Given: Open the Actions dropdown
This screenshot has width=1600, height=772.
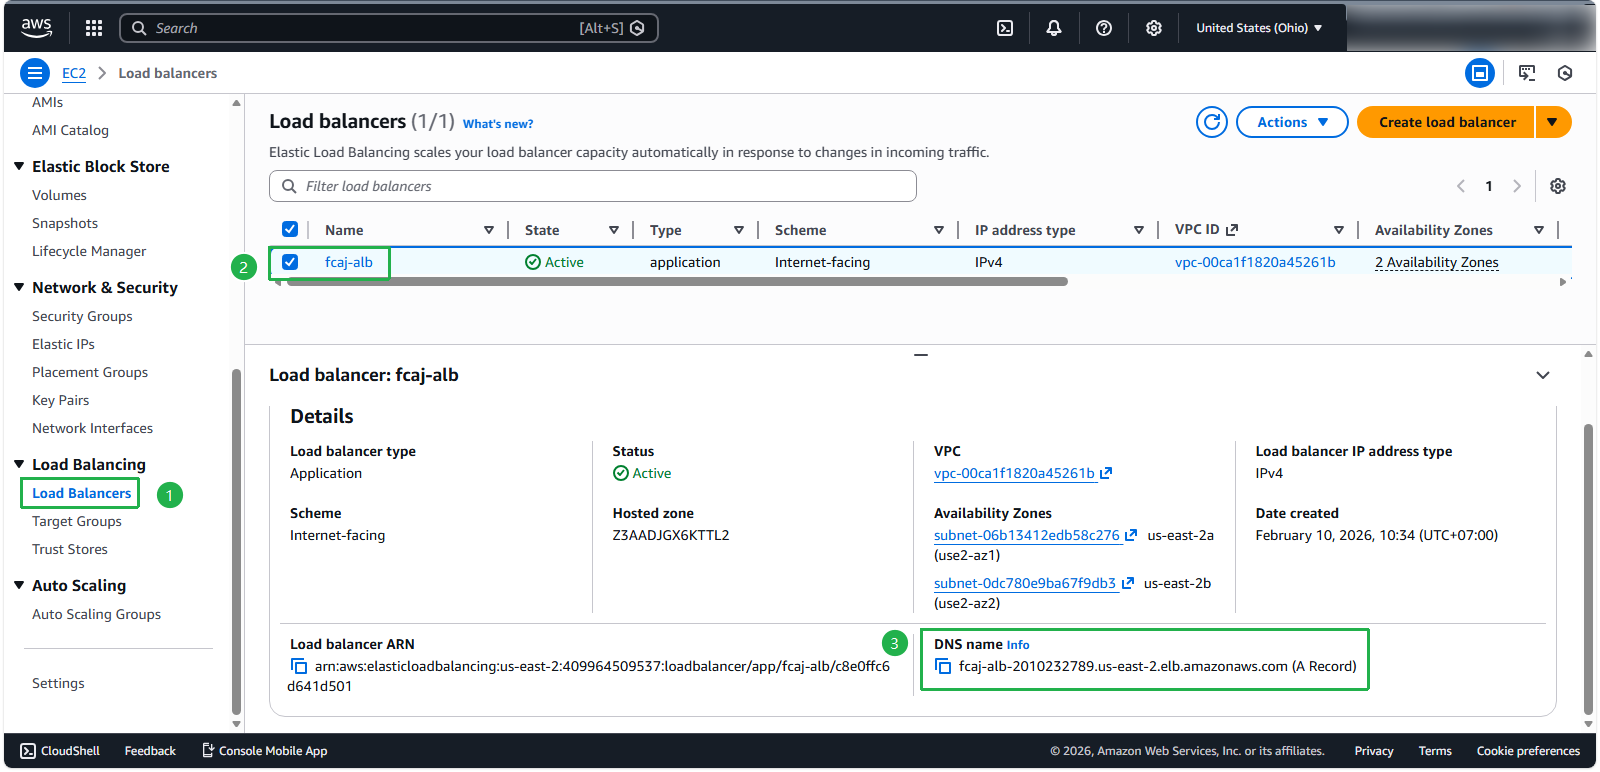Looking at the screenshot, I should [x=1292, y=122].
